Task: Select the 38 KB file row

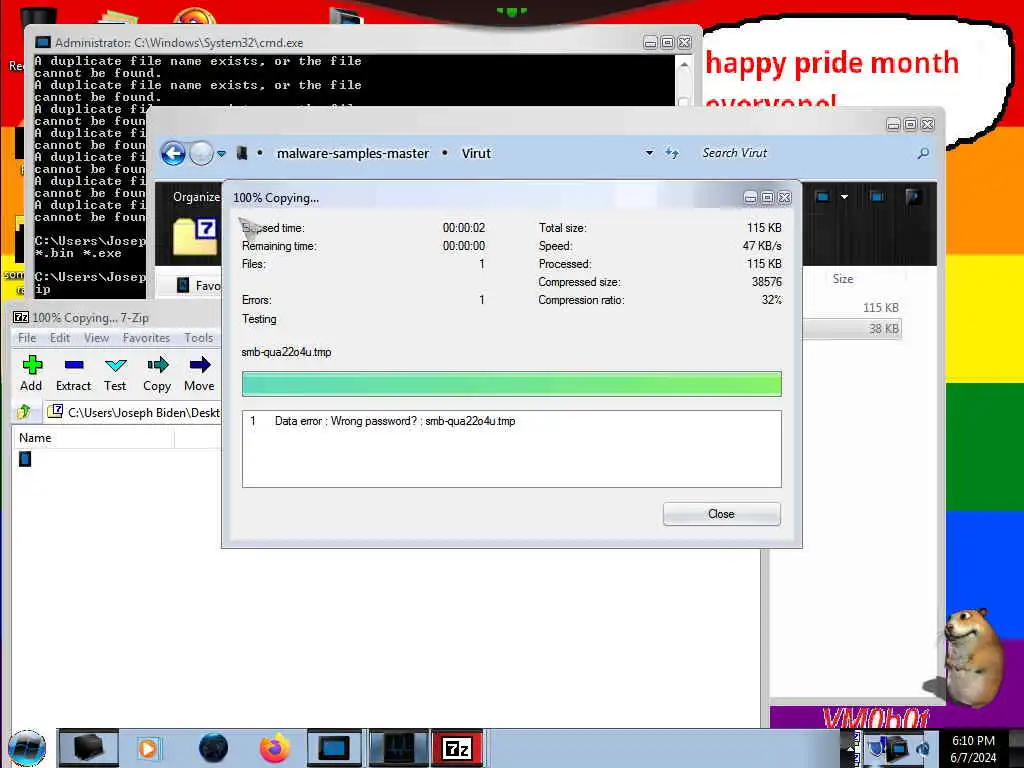Action: click(852, 328)
